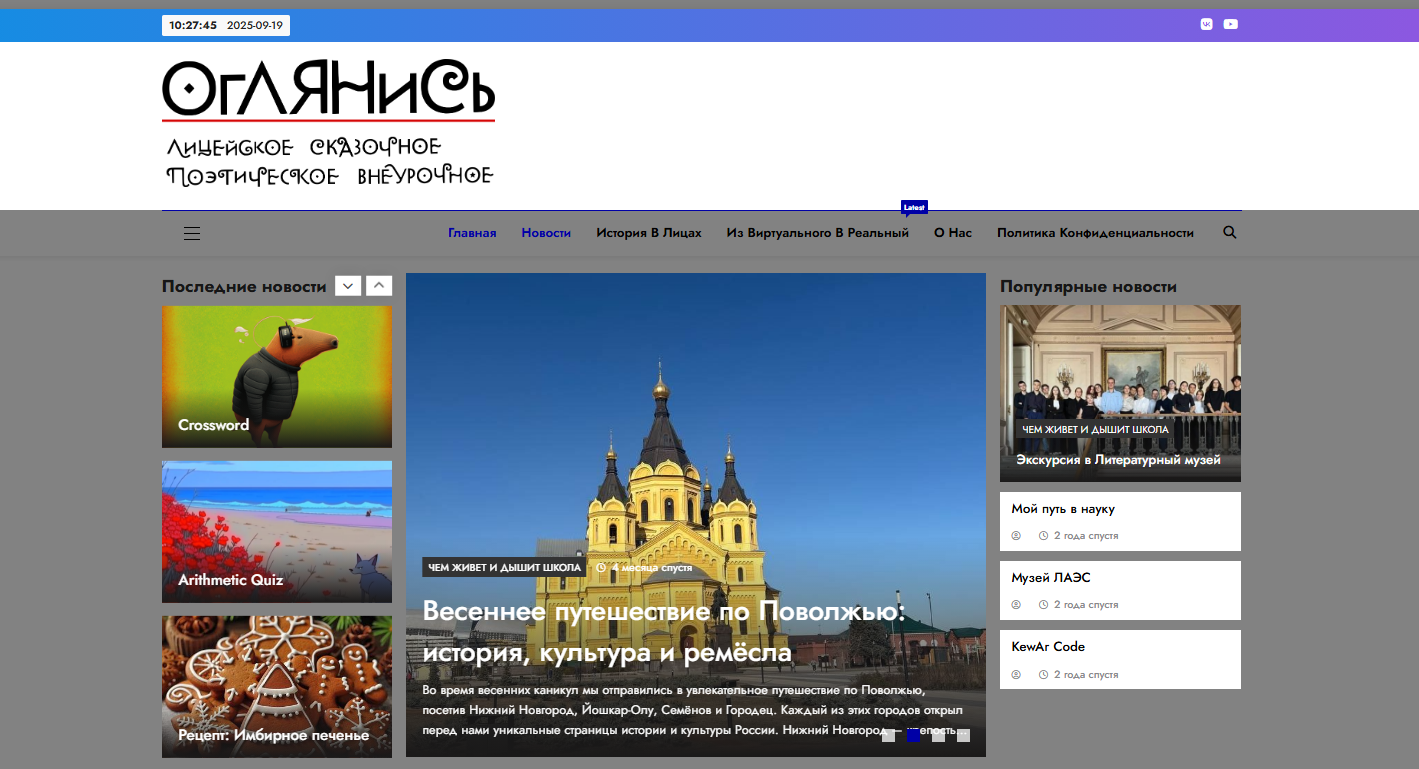The width and height of the screenshot is (1419, 769).
Task: Click clock icon under Мой путь в науку
Action: click(1043, 536)
